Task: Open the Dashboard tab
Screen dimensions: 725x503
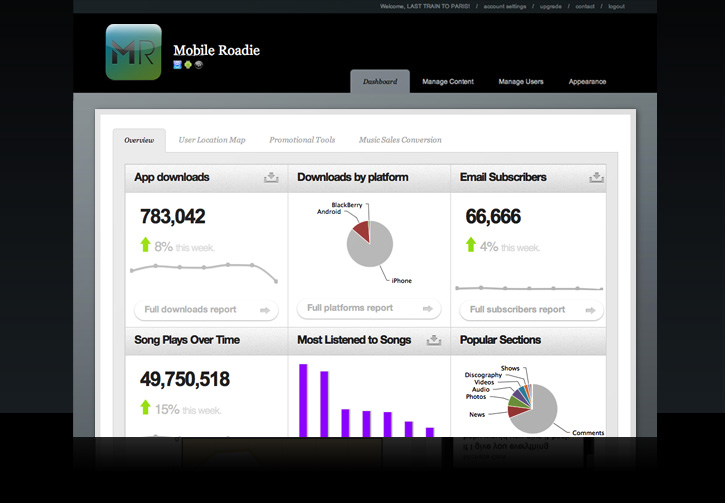Action: (x=380, y=81)
